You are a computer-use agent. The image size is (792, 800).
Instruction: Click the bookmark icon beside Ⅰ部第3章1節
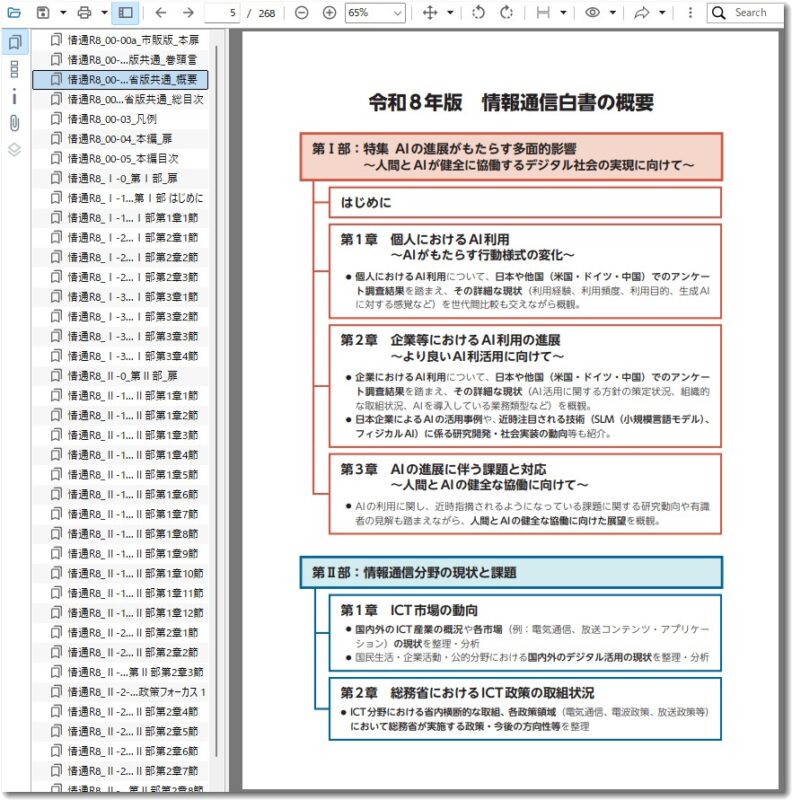click(56, 296)
